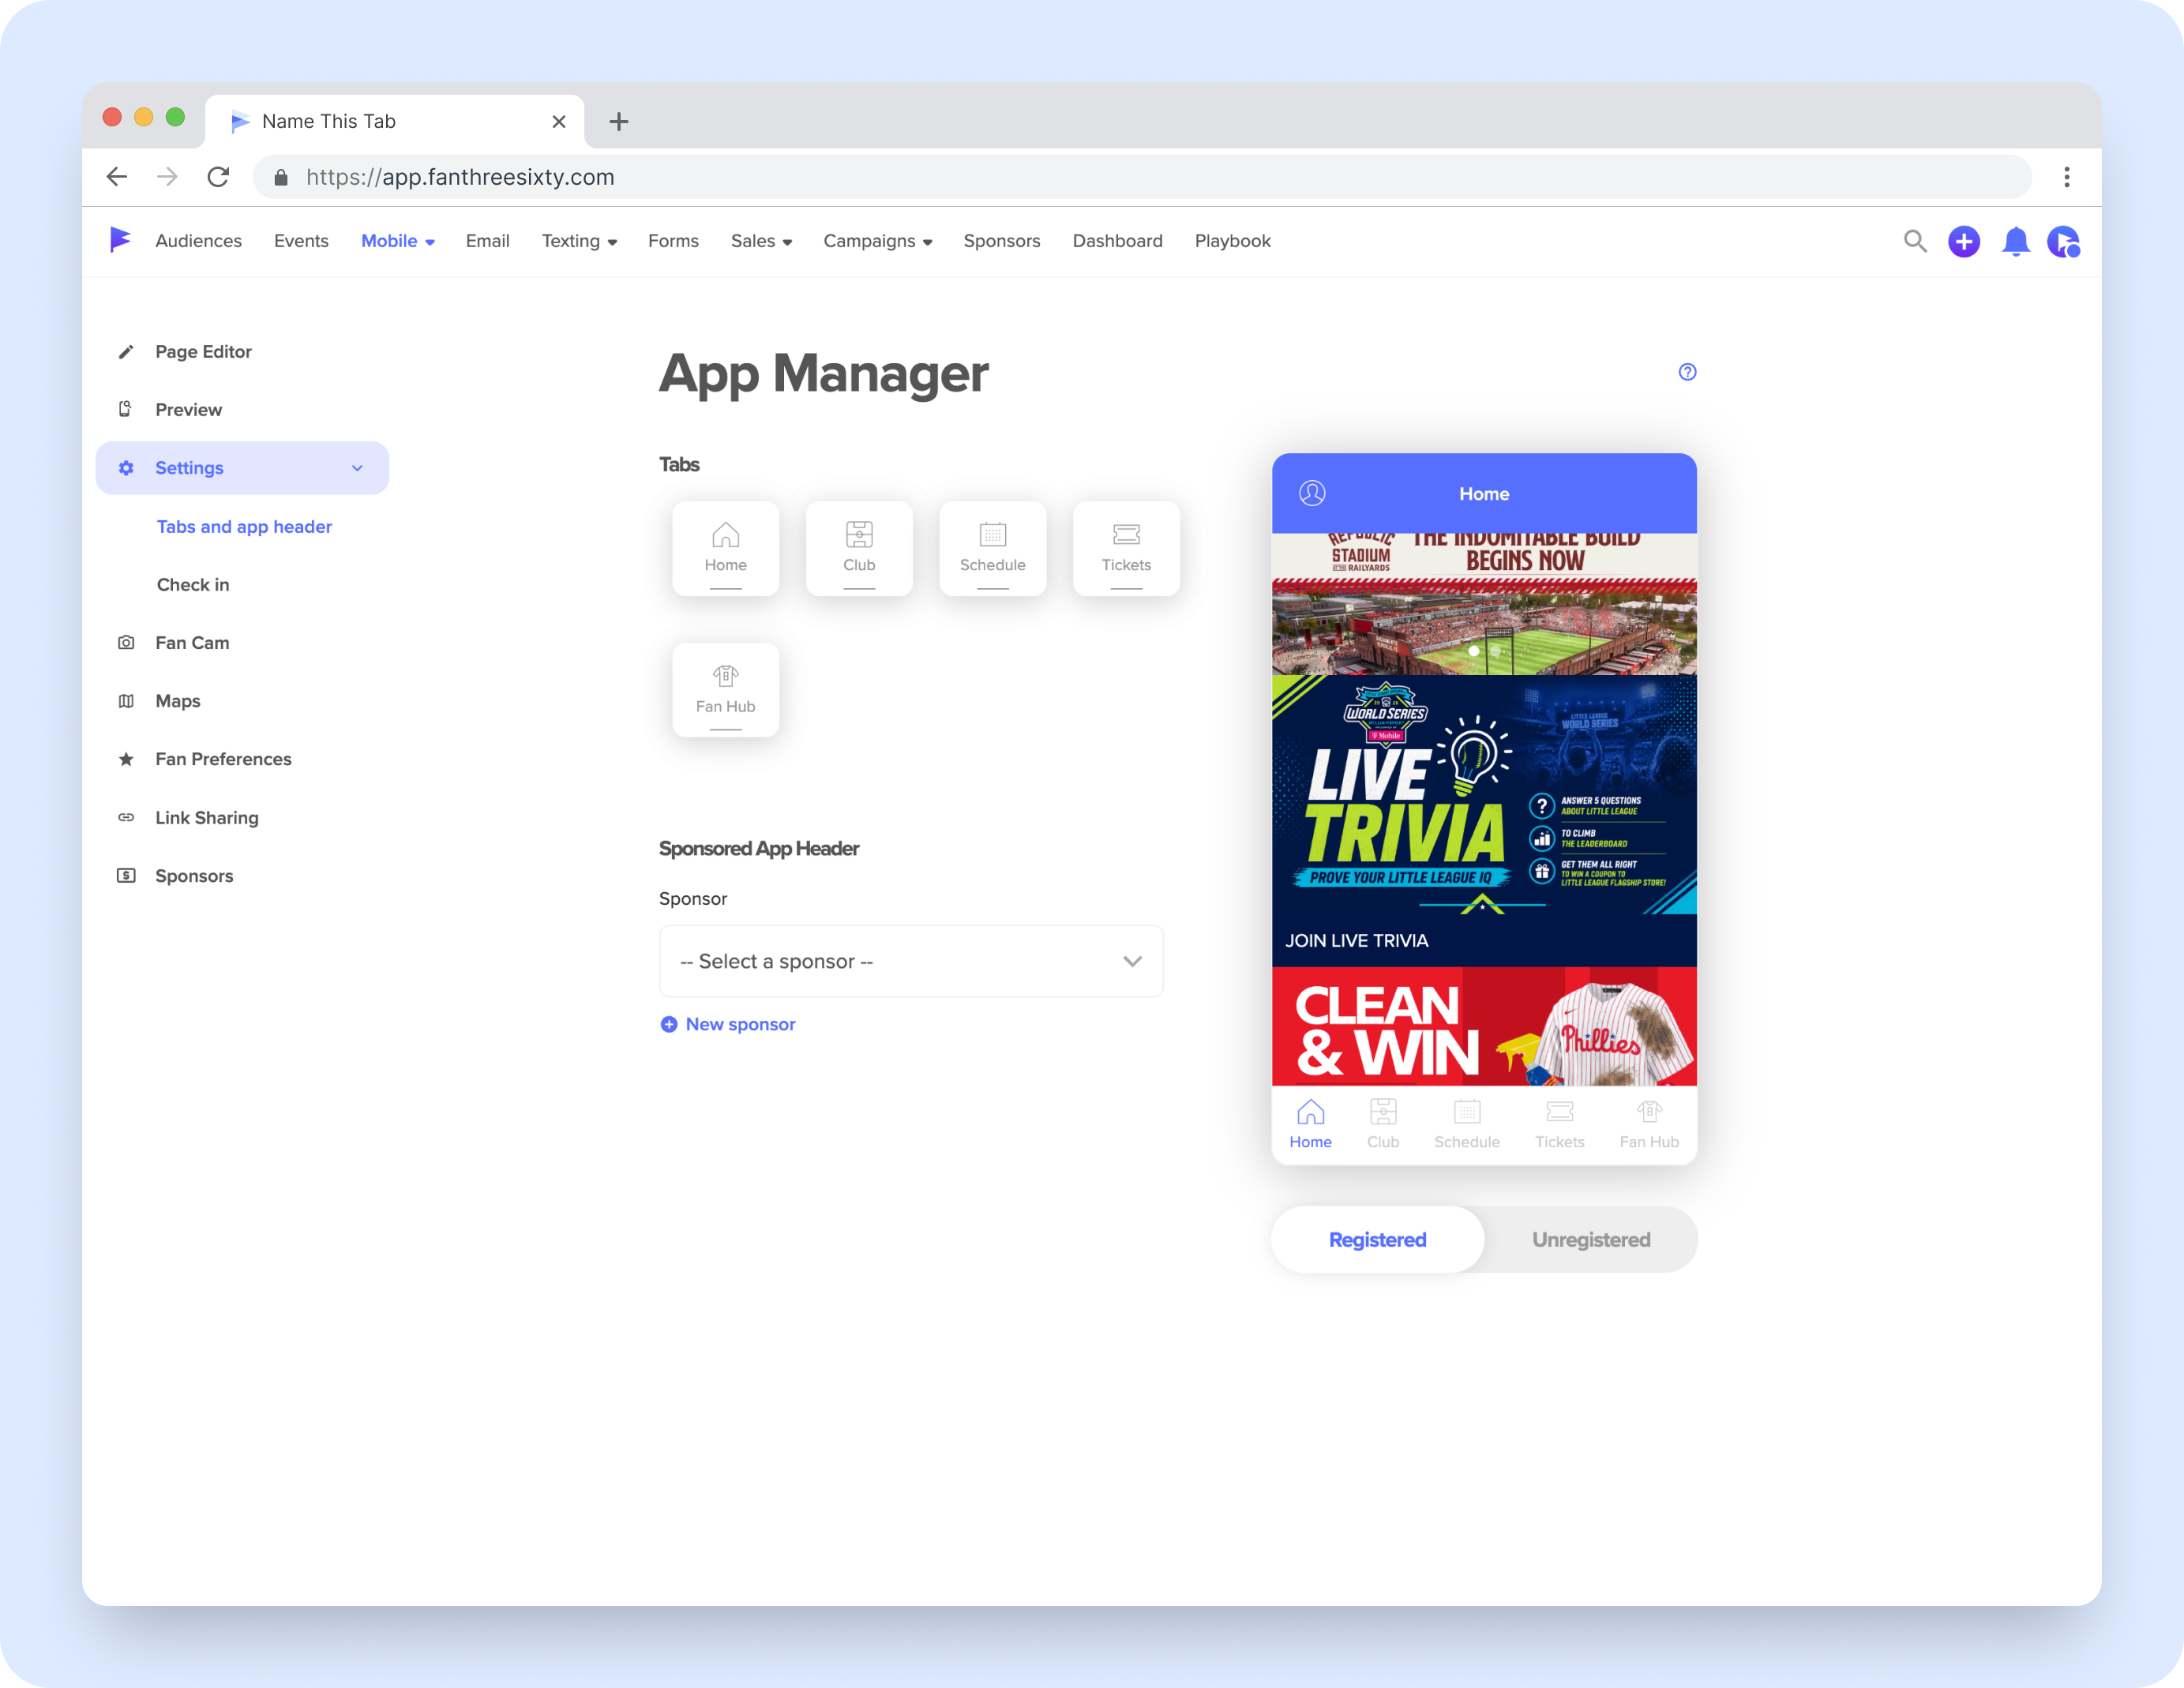Click the Page Editor pencil icon
This screenshot has width=2184, height=1688.
click(x=126, y=352)
